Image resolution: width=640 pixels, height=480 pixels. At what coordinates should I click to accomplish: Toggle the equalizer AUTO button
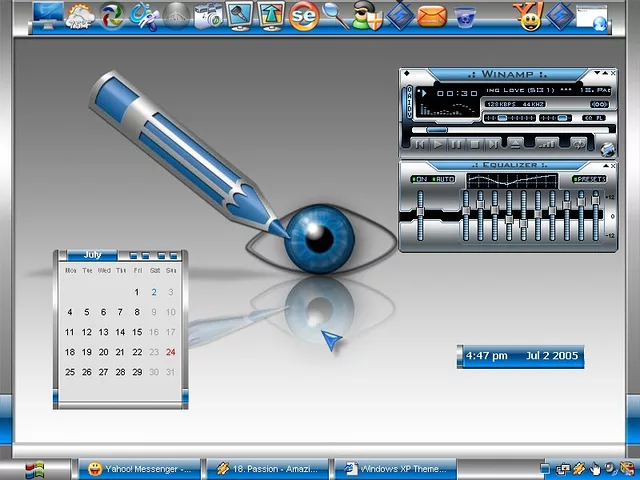[443, 179]
